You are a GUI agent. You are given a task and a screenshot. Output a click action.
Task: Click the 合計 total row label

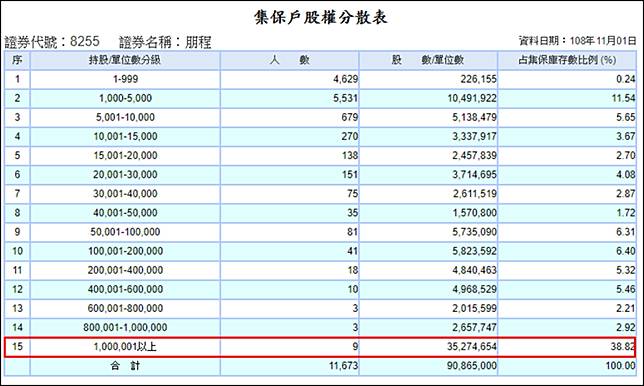pyautogui.click(x=125, y=365)
